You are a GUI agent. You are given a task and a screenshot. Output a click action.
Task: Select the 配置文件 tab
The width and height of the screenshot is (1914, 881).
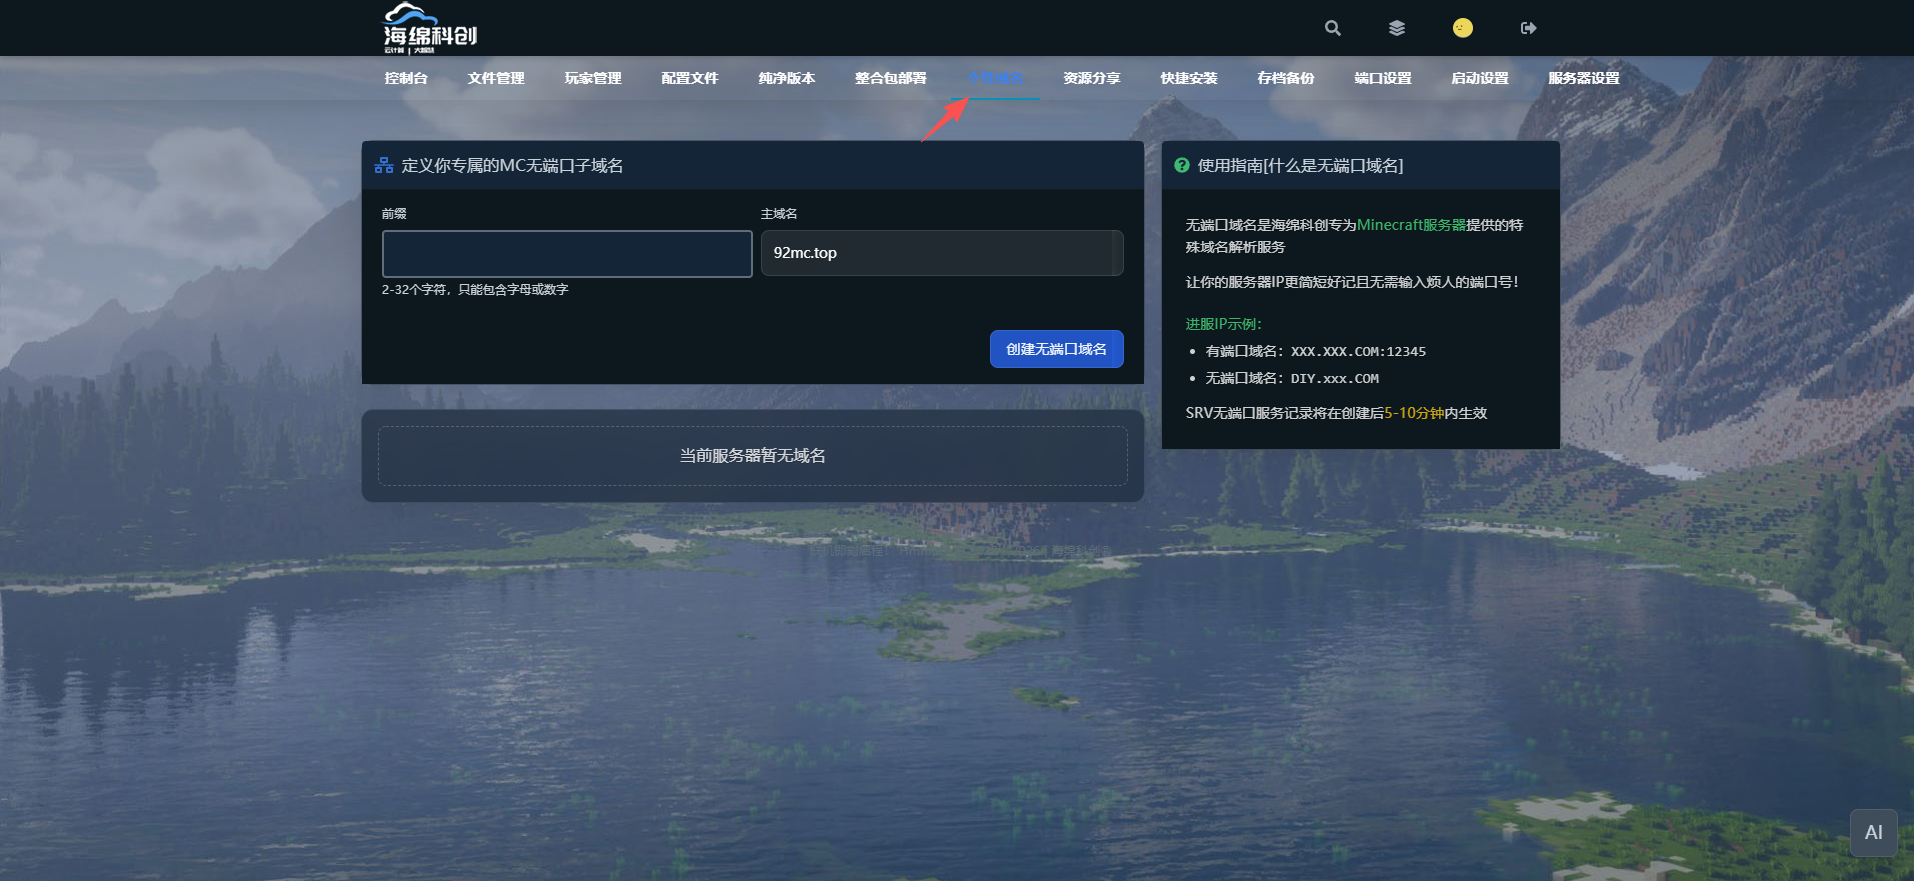(x=690, y=78)
